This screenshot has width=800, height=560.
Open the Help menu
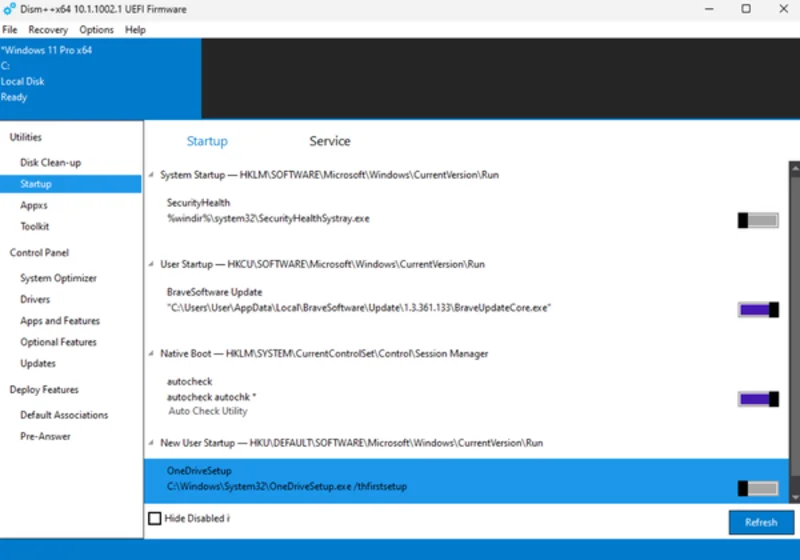(135, 30)
